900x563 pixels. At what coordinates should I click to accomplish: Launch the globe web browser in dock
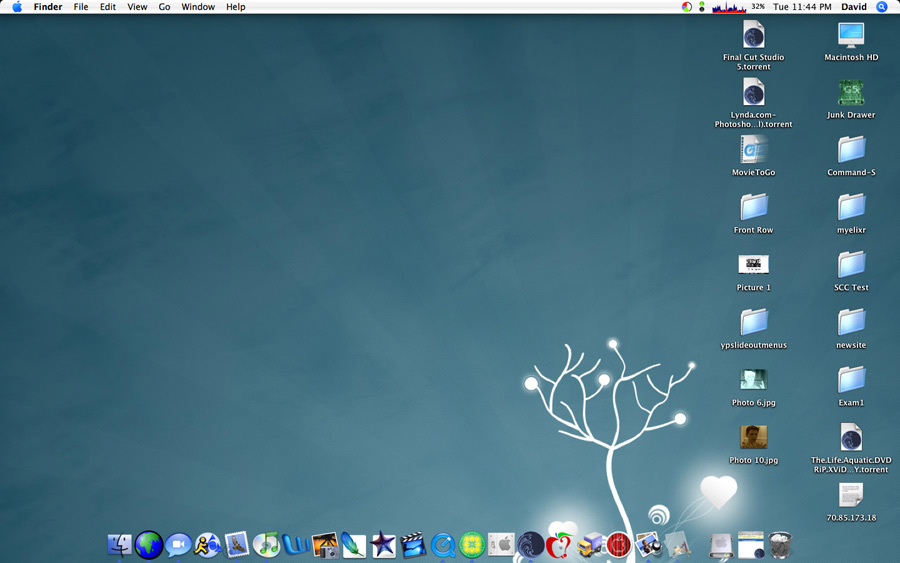pos(149,545)
